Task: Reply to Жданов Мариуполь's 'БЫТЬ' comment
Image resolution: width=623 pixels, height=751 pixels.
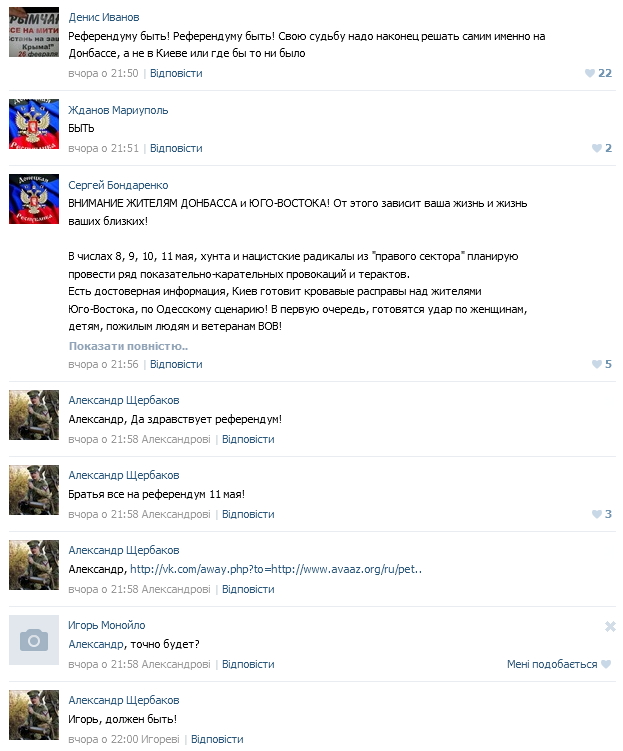Action: pos(176,148)
